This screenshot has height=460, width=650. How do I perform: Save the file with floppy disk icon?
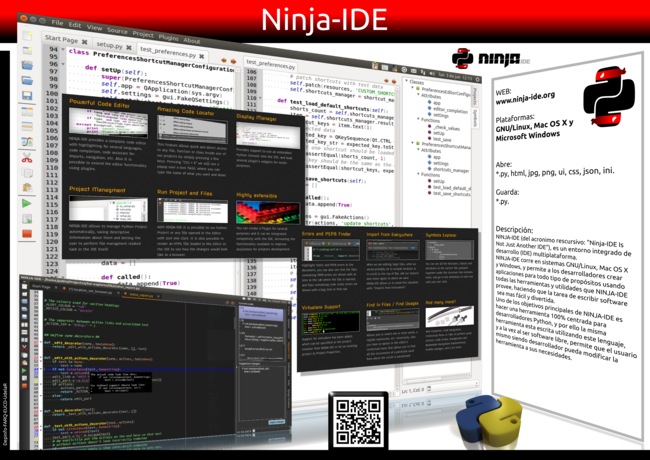pyautogui.click(x=27, y=95)
